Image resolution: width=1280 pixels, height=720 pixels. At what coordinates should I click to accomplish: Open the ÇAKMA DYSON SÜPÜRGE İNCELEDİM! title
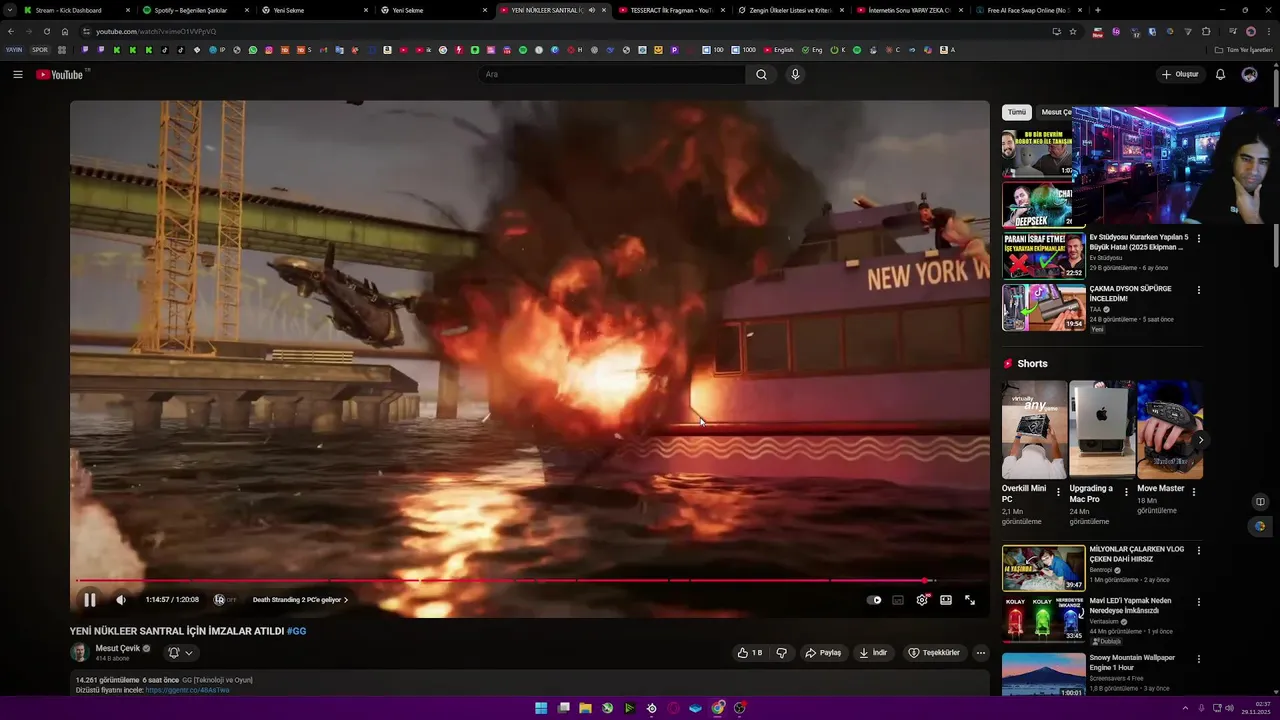coord(1130,293)
